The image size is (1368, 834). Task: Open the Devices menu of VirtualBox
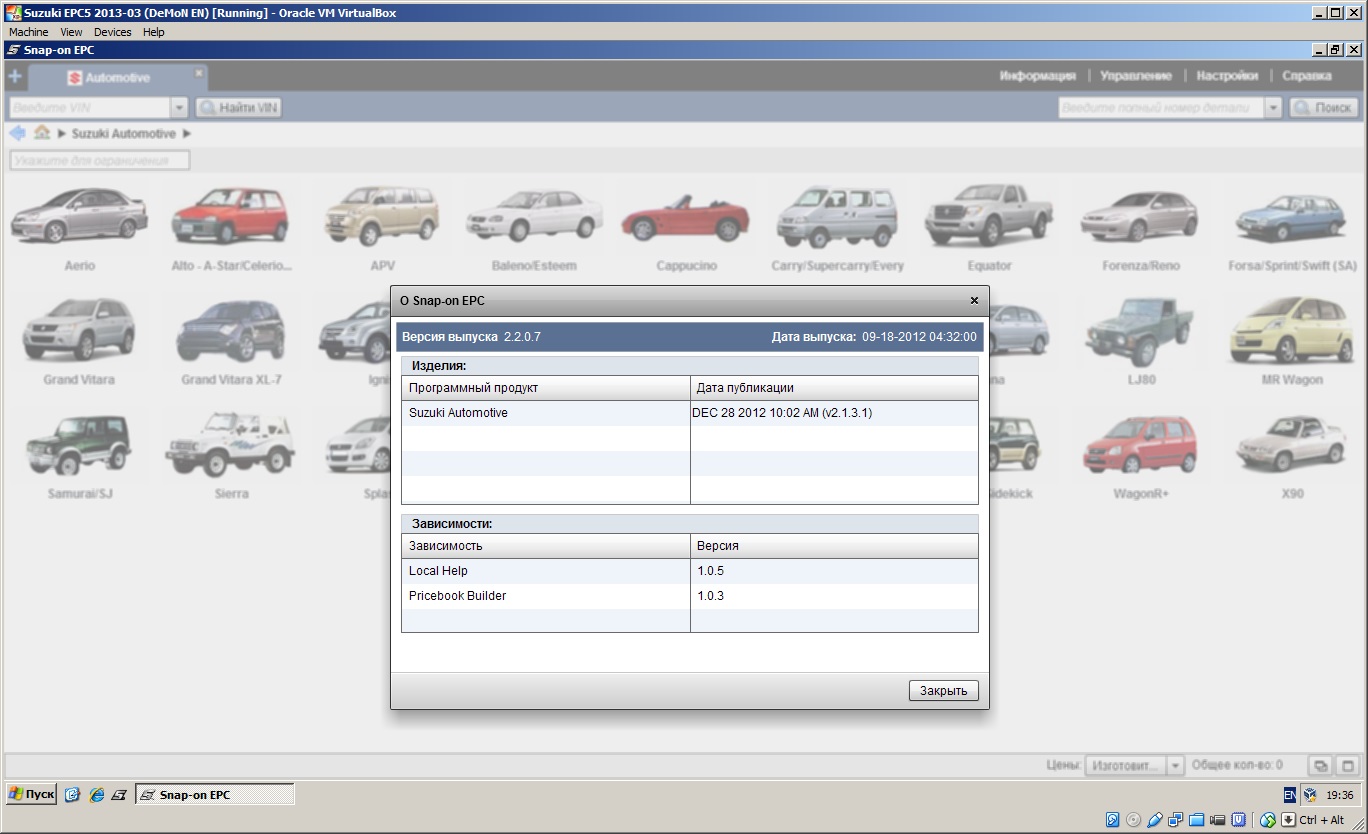tap(112, 32)
